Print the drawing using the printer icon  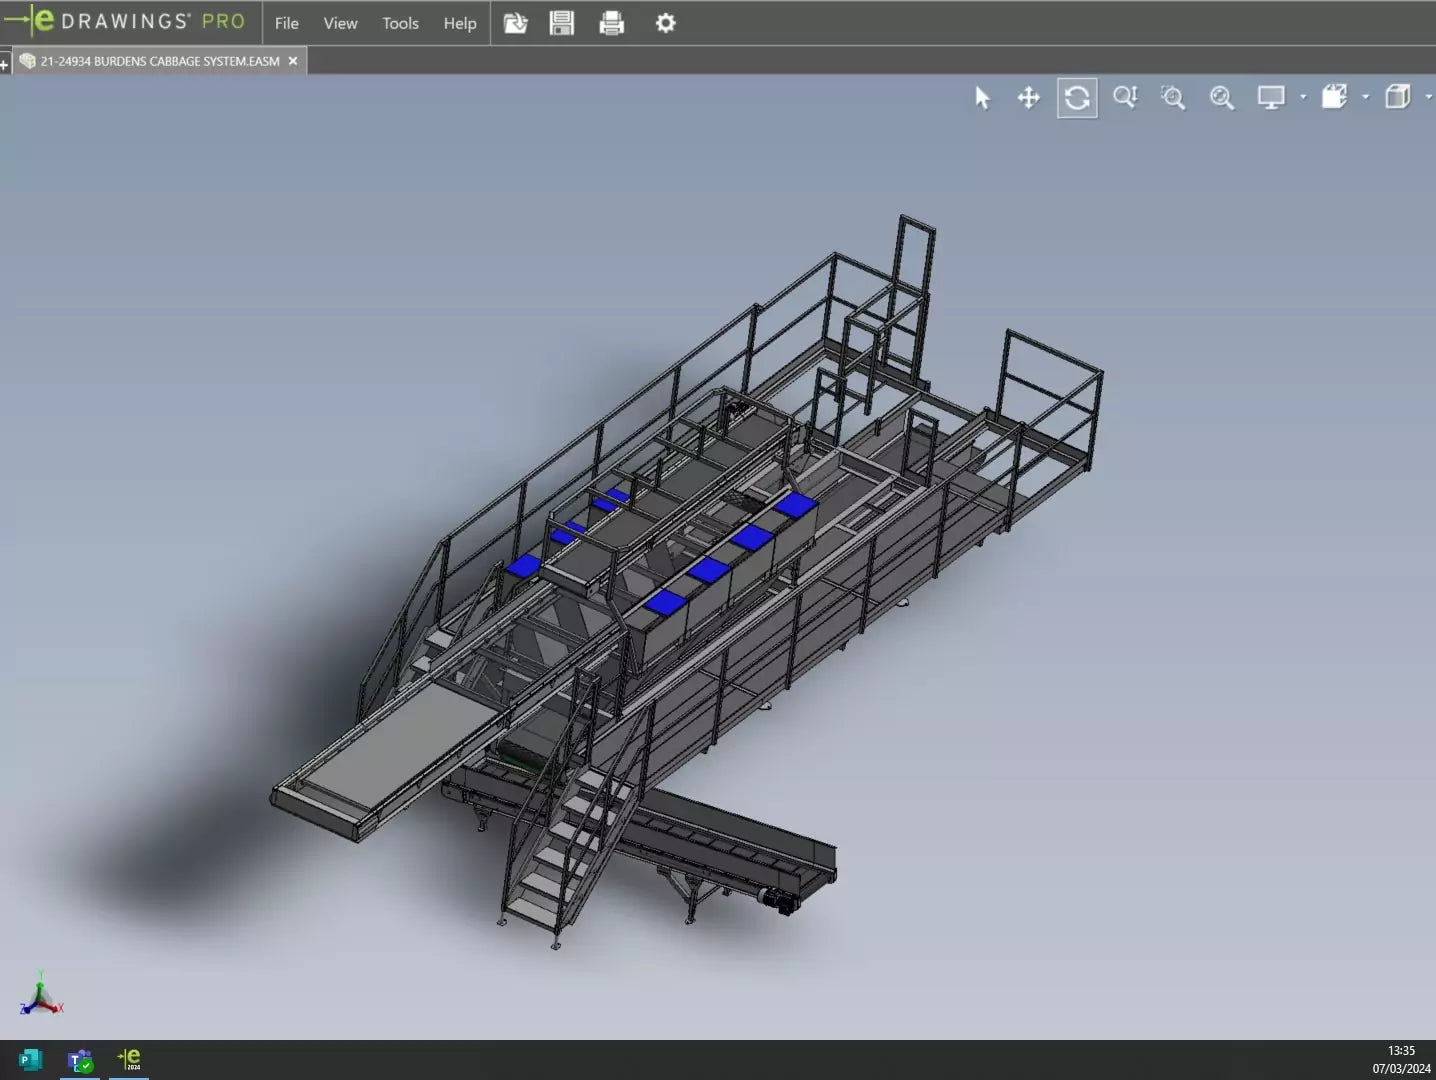pos(611,23)
